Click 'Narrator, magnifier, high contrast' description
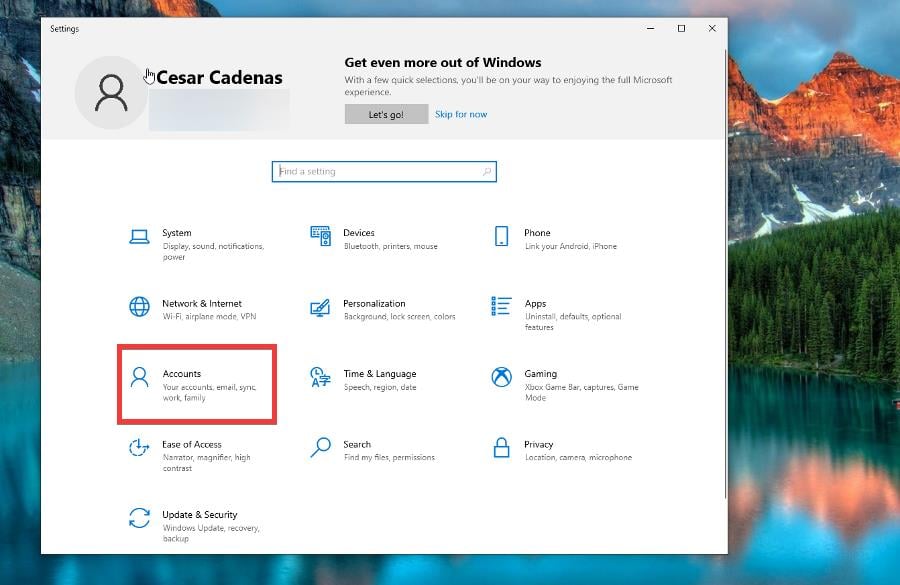The image size is (900, 585). (207, 463)
